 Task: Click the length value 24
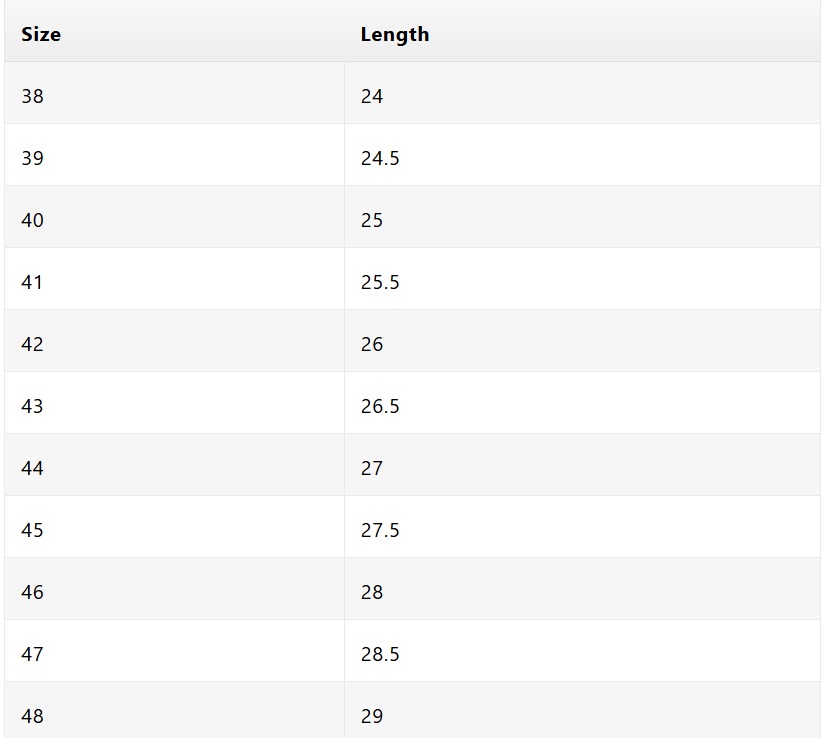coord(372,96)
